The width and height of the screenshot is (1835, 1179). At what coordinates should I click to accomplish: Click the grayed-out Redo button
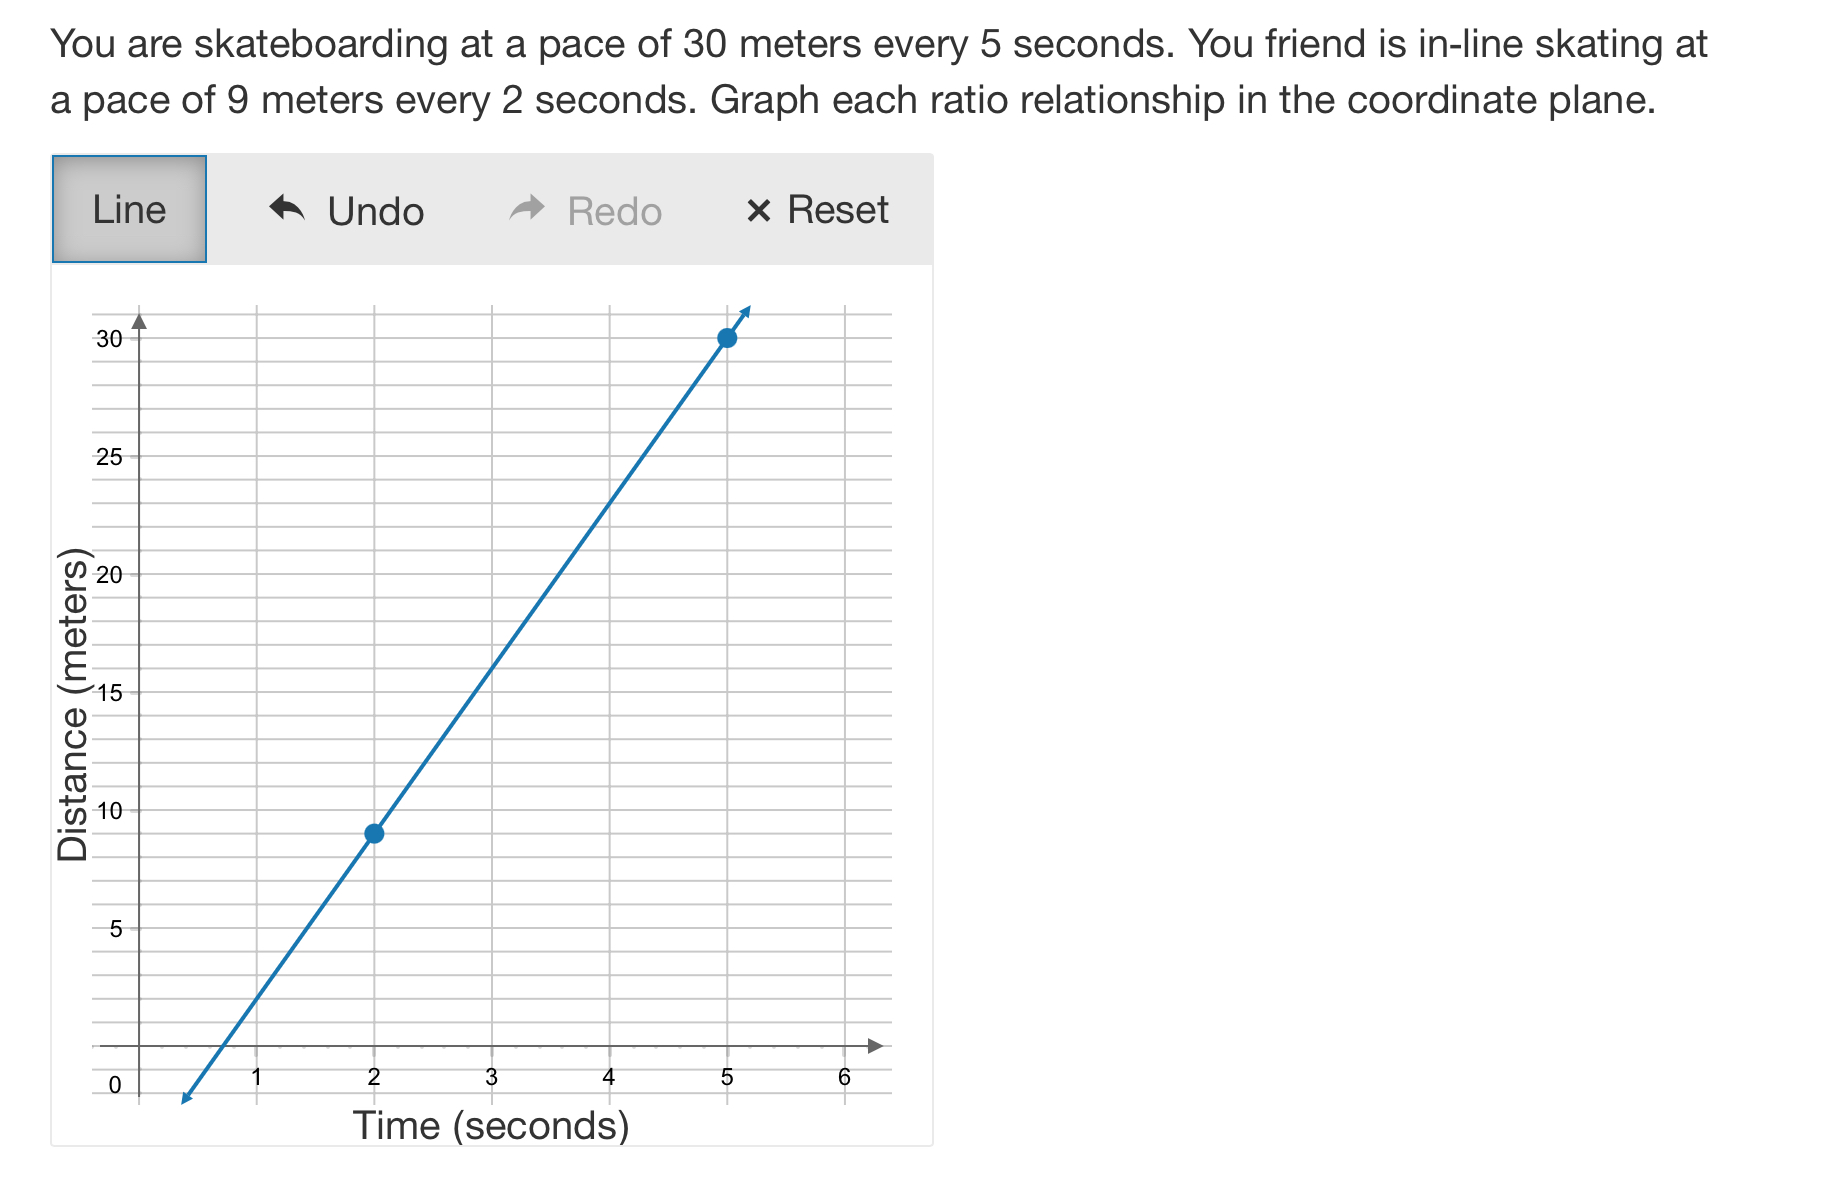pyautogui.click(x=585, y=210)
